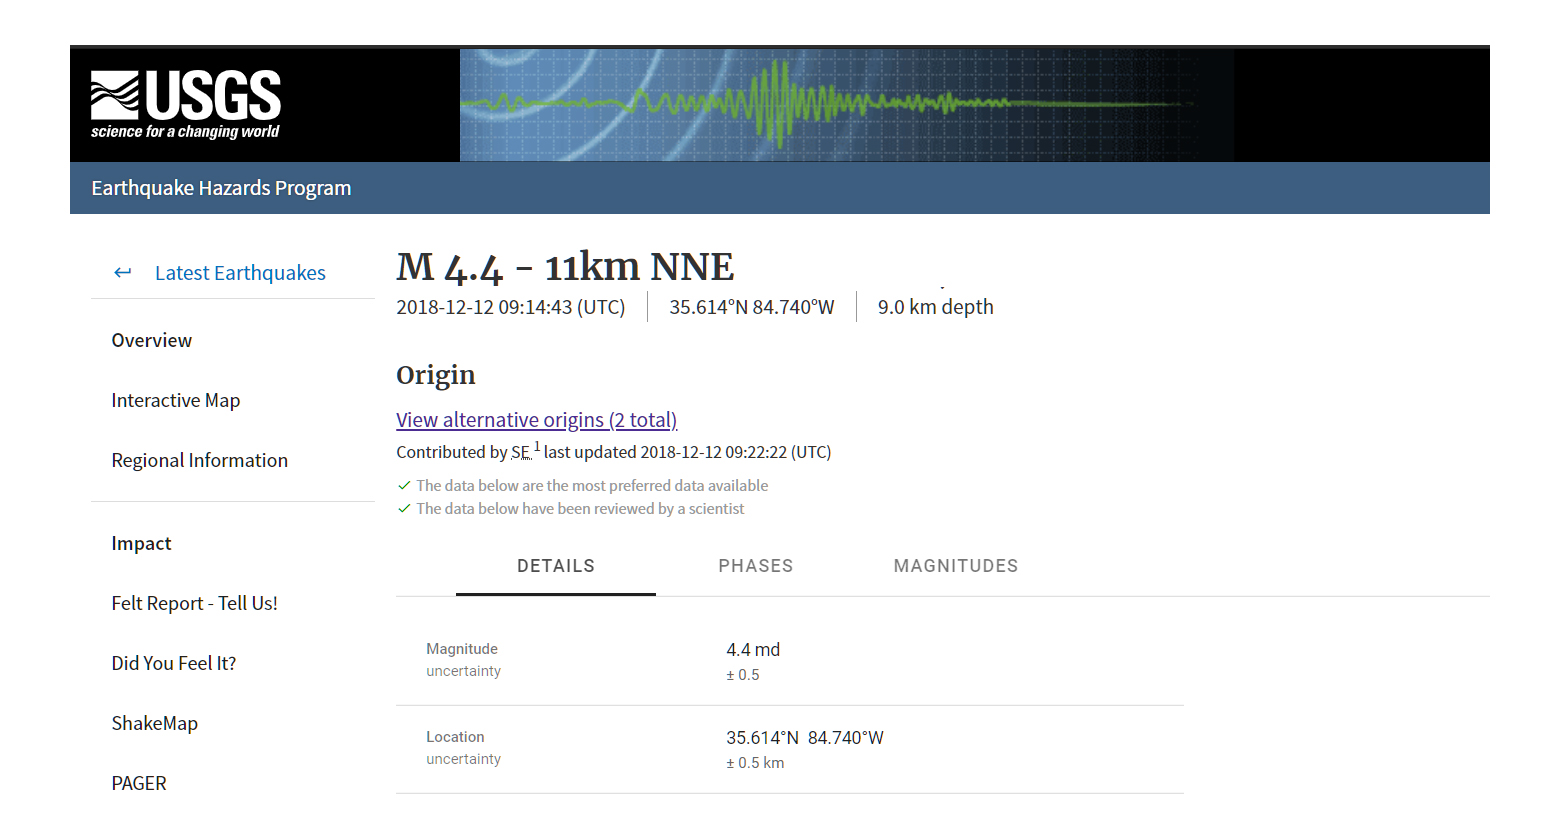Click the Magnitude row label
This screenshot has height=840, width=1560.
pos(462,649)
